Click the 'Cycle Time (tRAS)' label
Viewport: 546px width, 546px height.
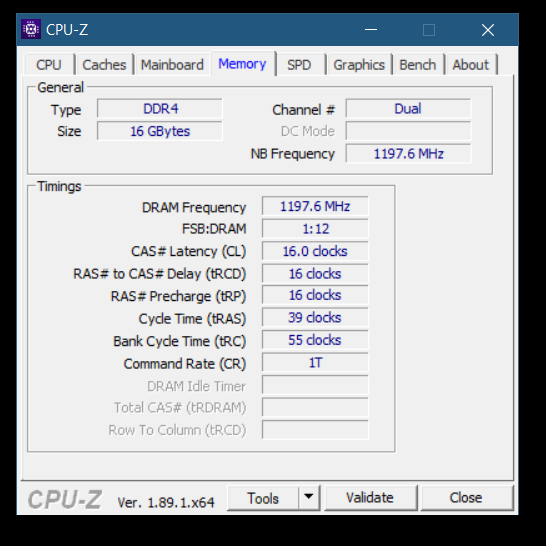[x=192, y=319]
